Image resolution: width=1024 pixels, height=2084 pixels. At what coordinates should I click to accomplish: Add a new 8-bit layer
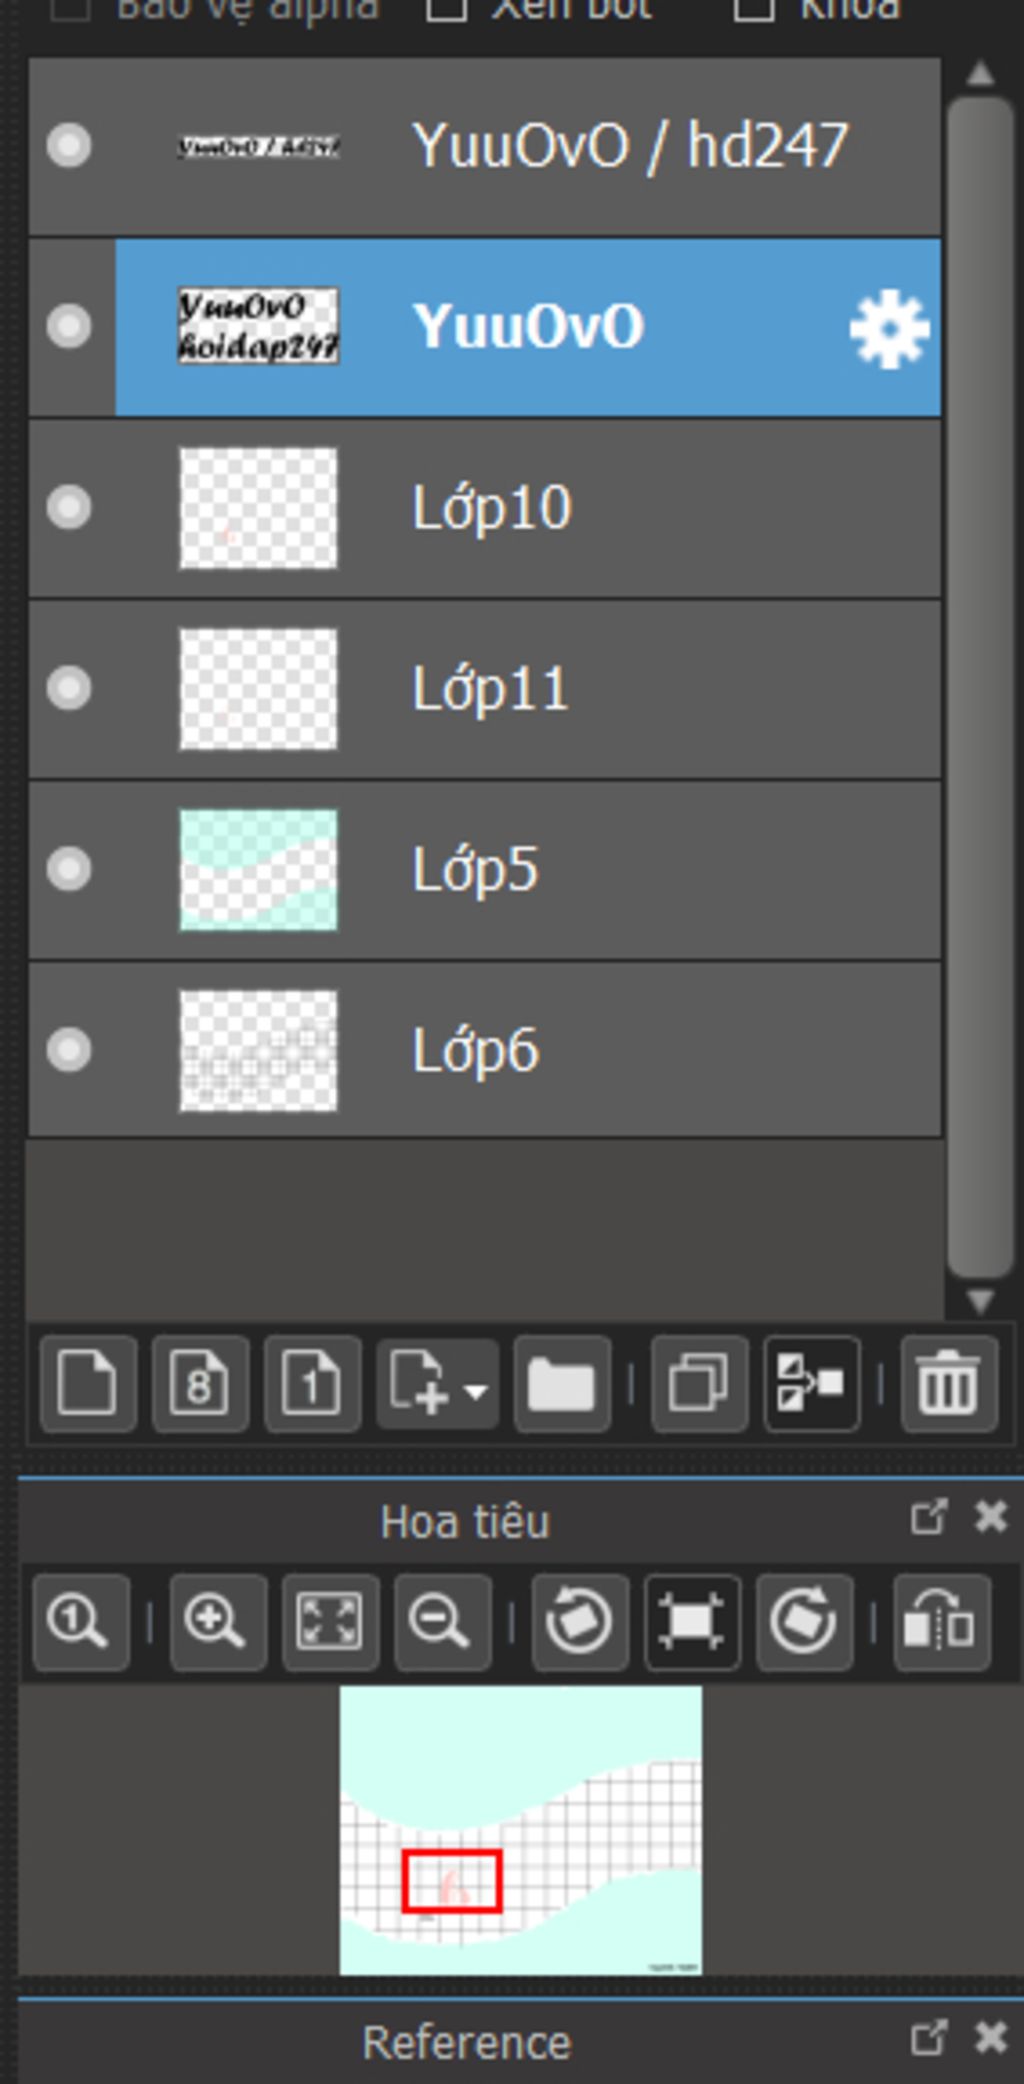(x=200, y=1384)
